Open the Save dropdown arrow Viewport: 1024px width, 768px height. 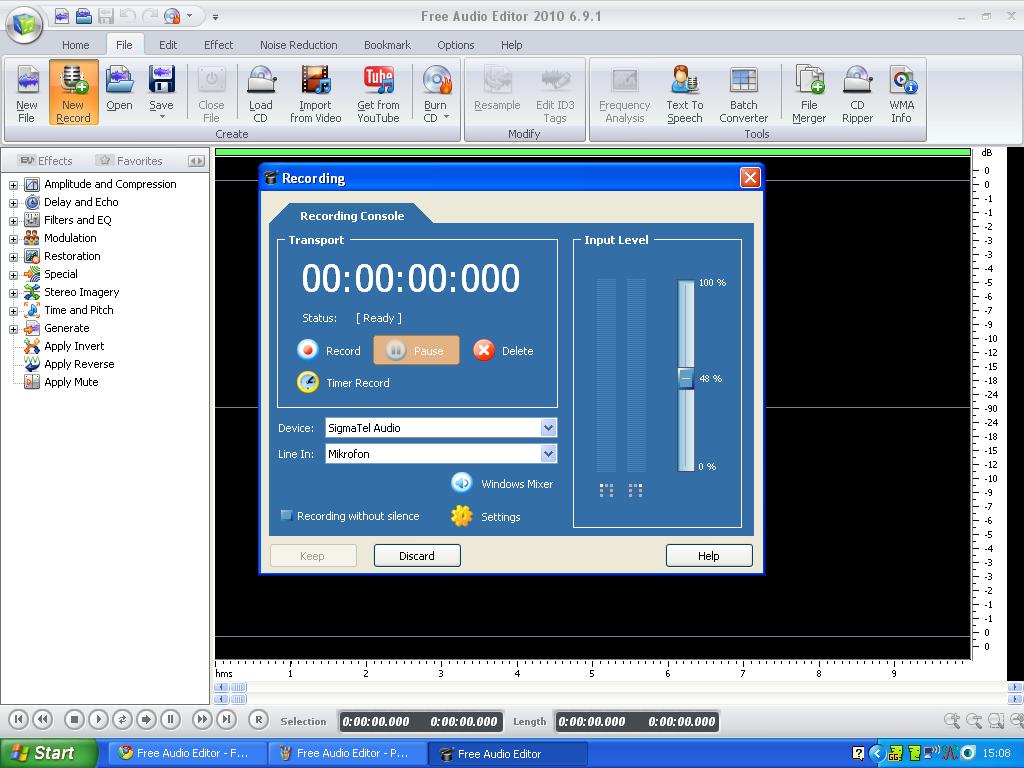[161, 118]
